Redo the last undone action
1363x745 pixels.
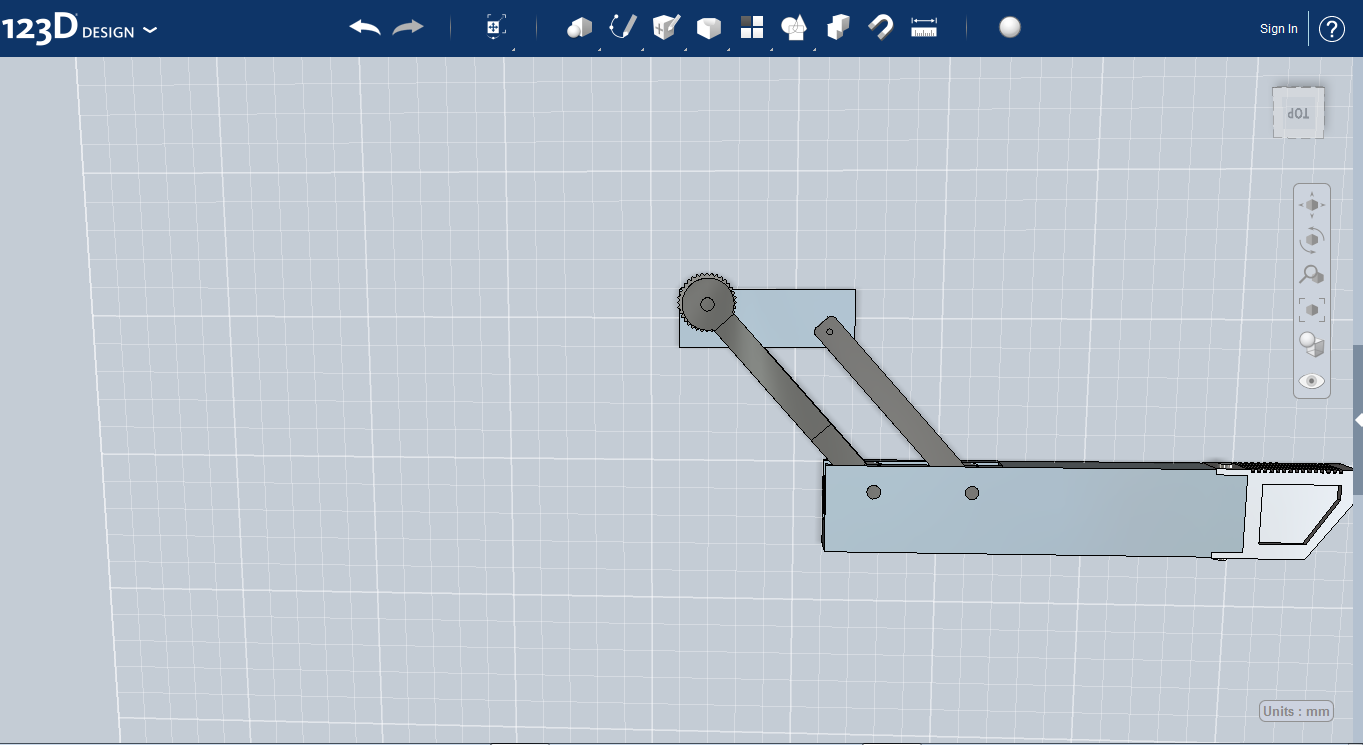click(408, 28)
